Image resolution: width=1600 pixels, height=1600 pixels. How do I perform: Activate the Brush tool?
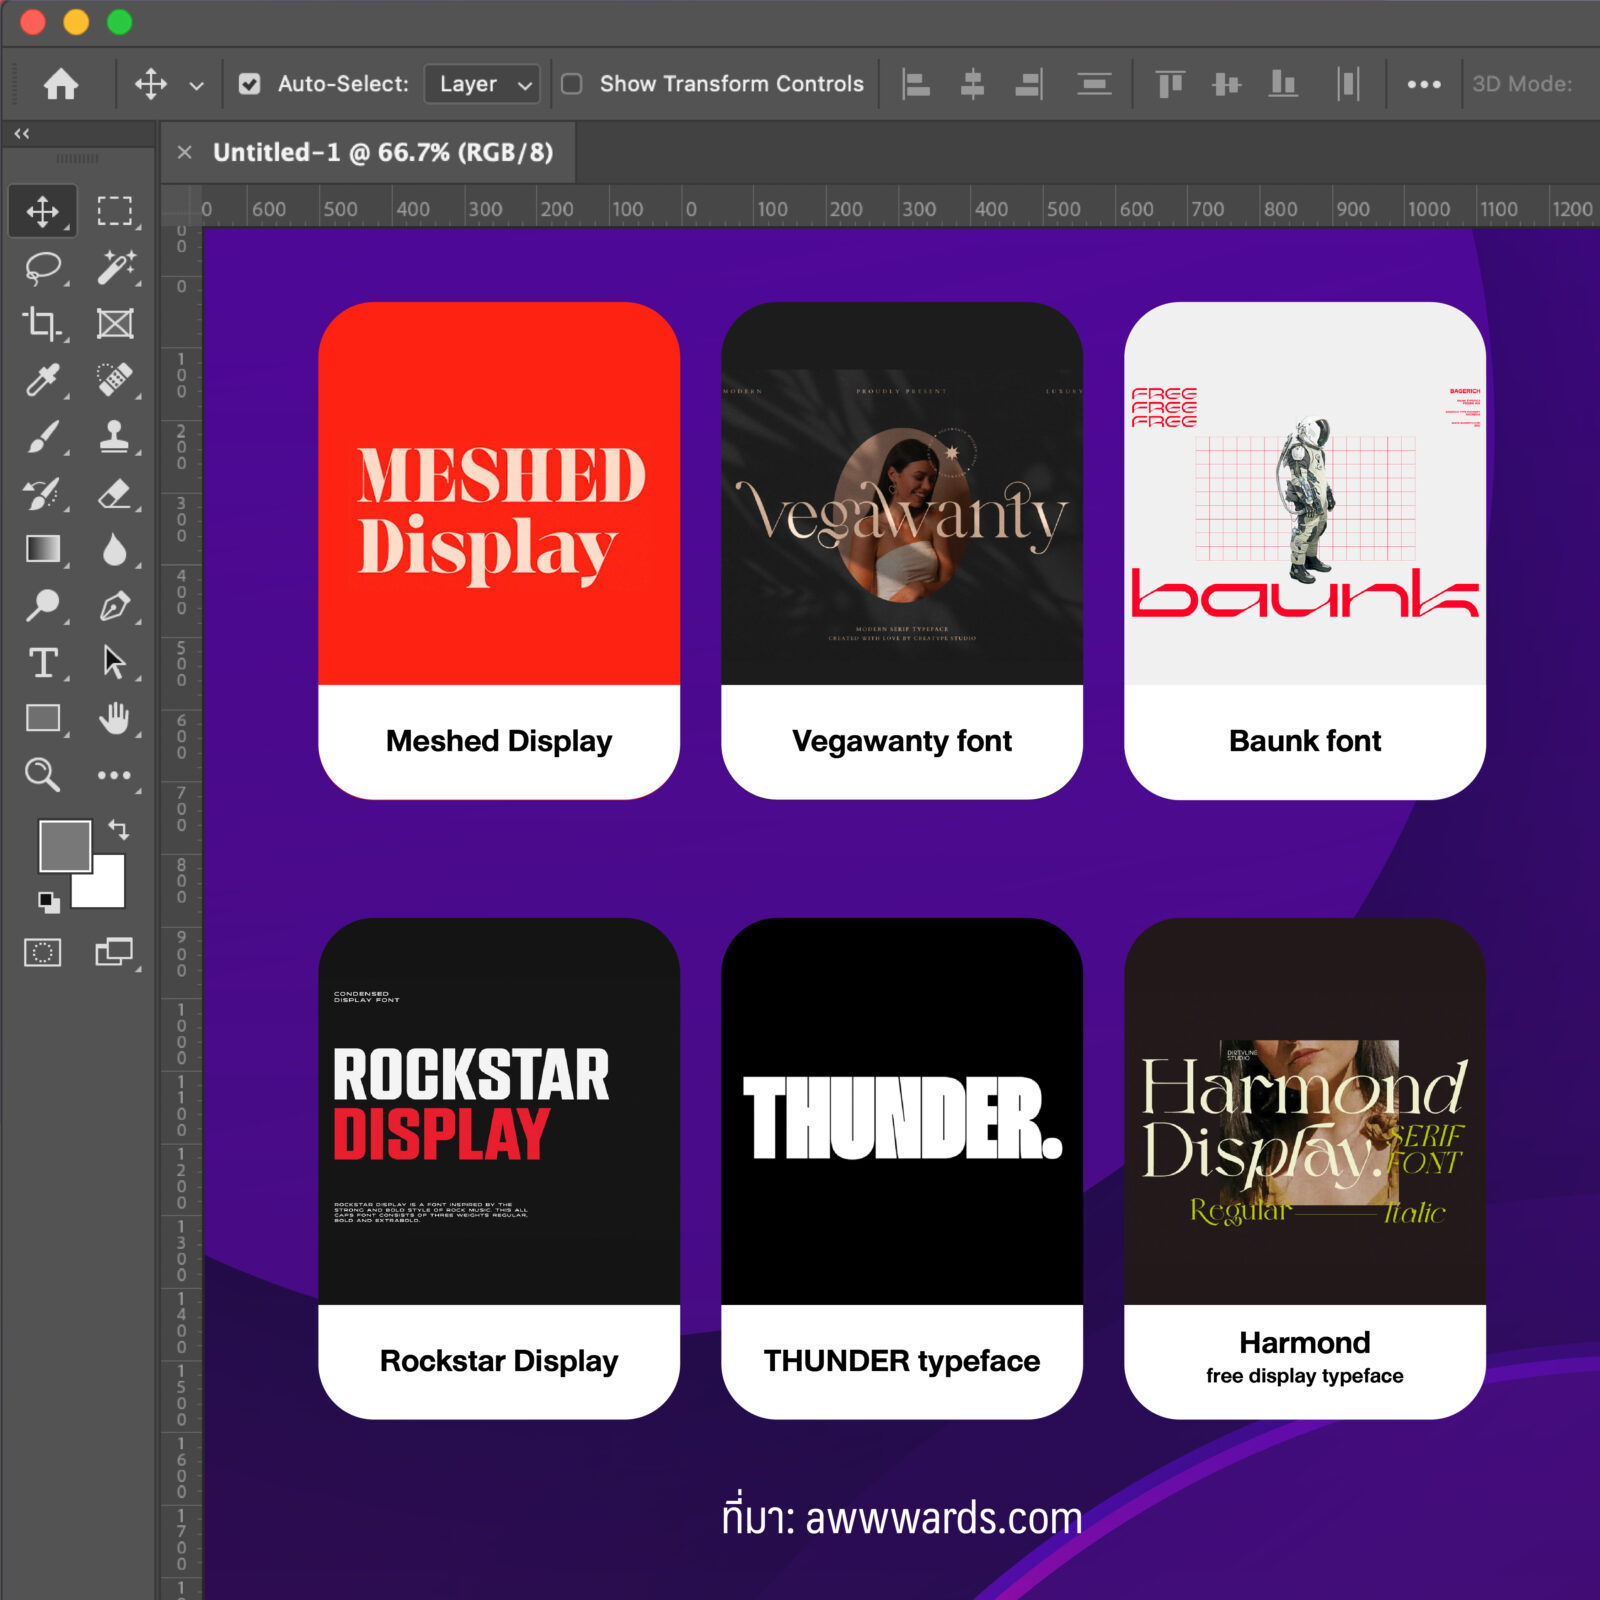coord(42,437)
